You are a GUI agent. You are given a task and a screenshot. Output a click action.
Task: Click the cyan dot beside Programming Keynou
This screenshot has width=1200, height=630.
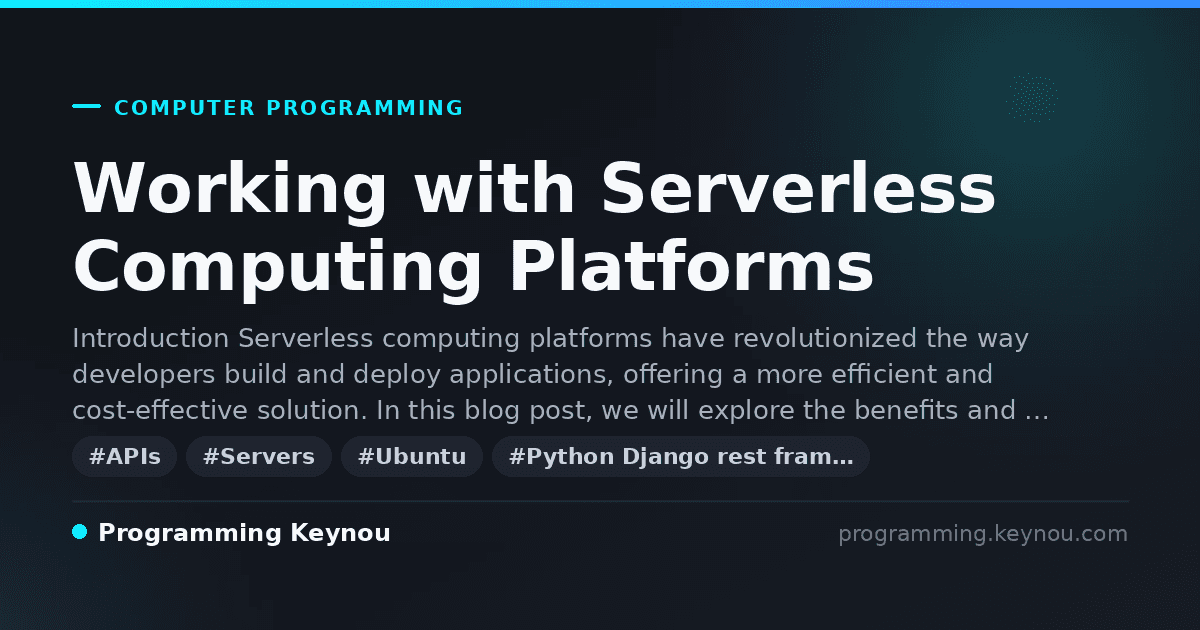point(80,532)
